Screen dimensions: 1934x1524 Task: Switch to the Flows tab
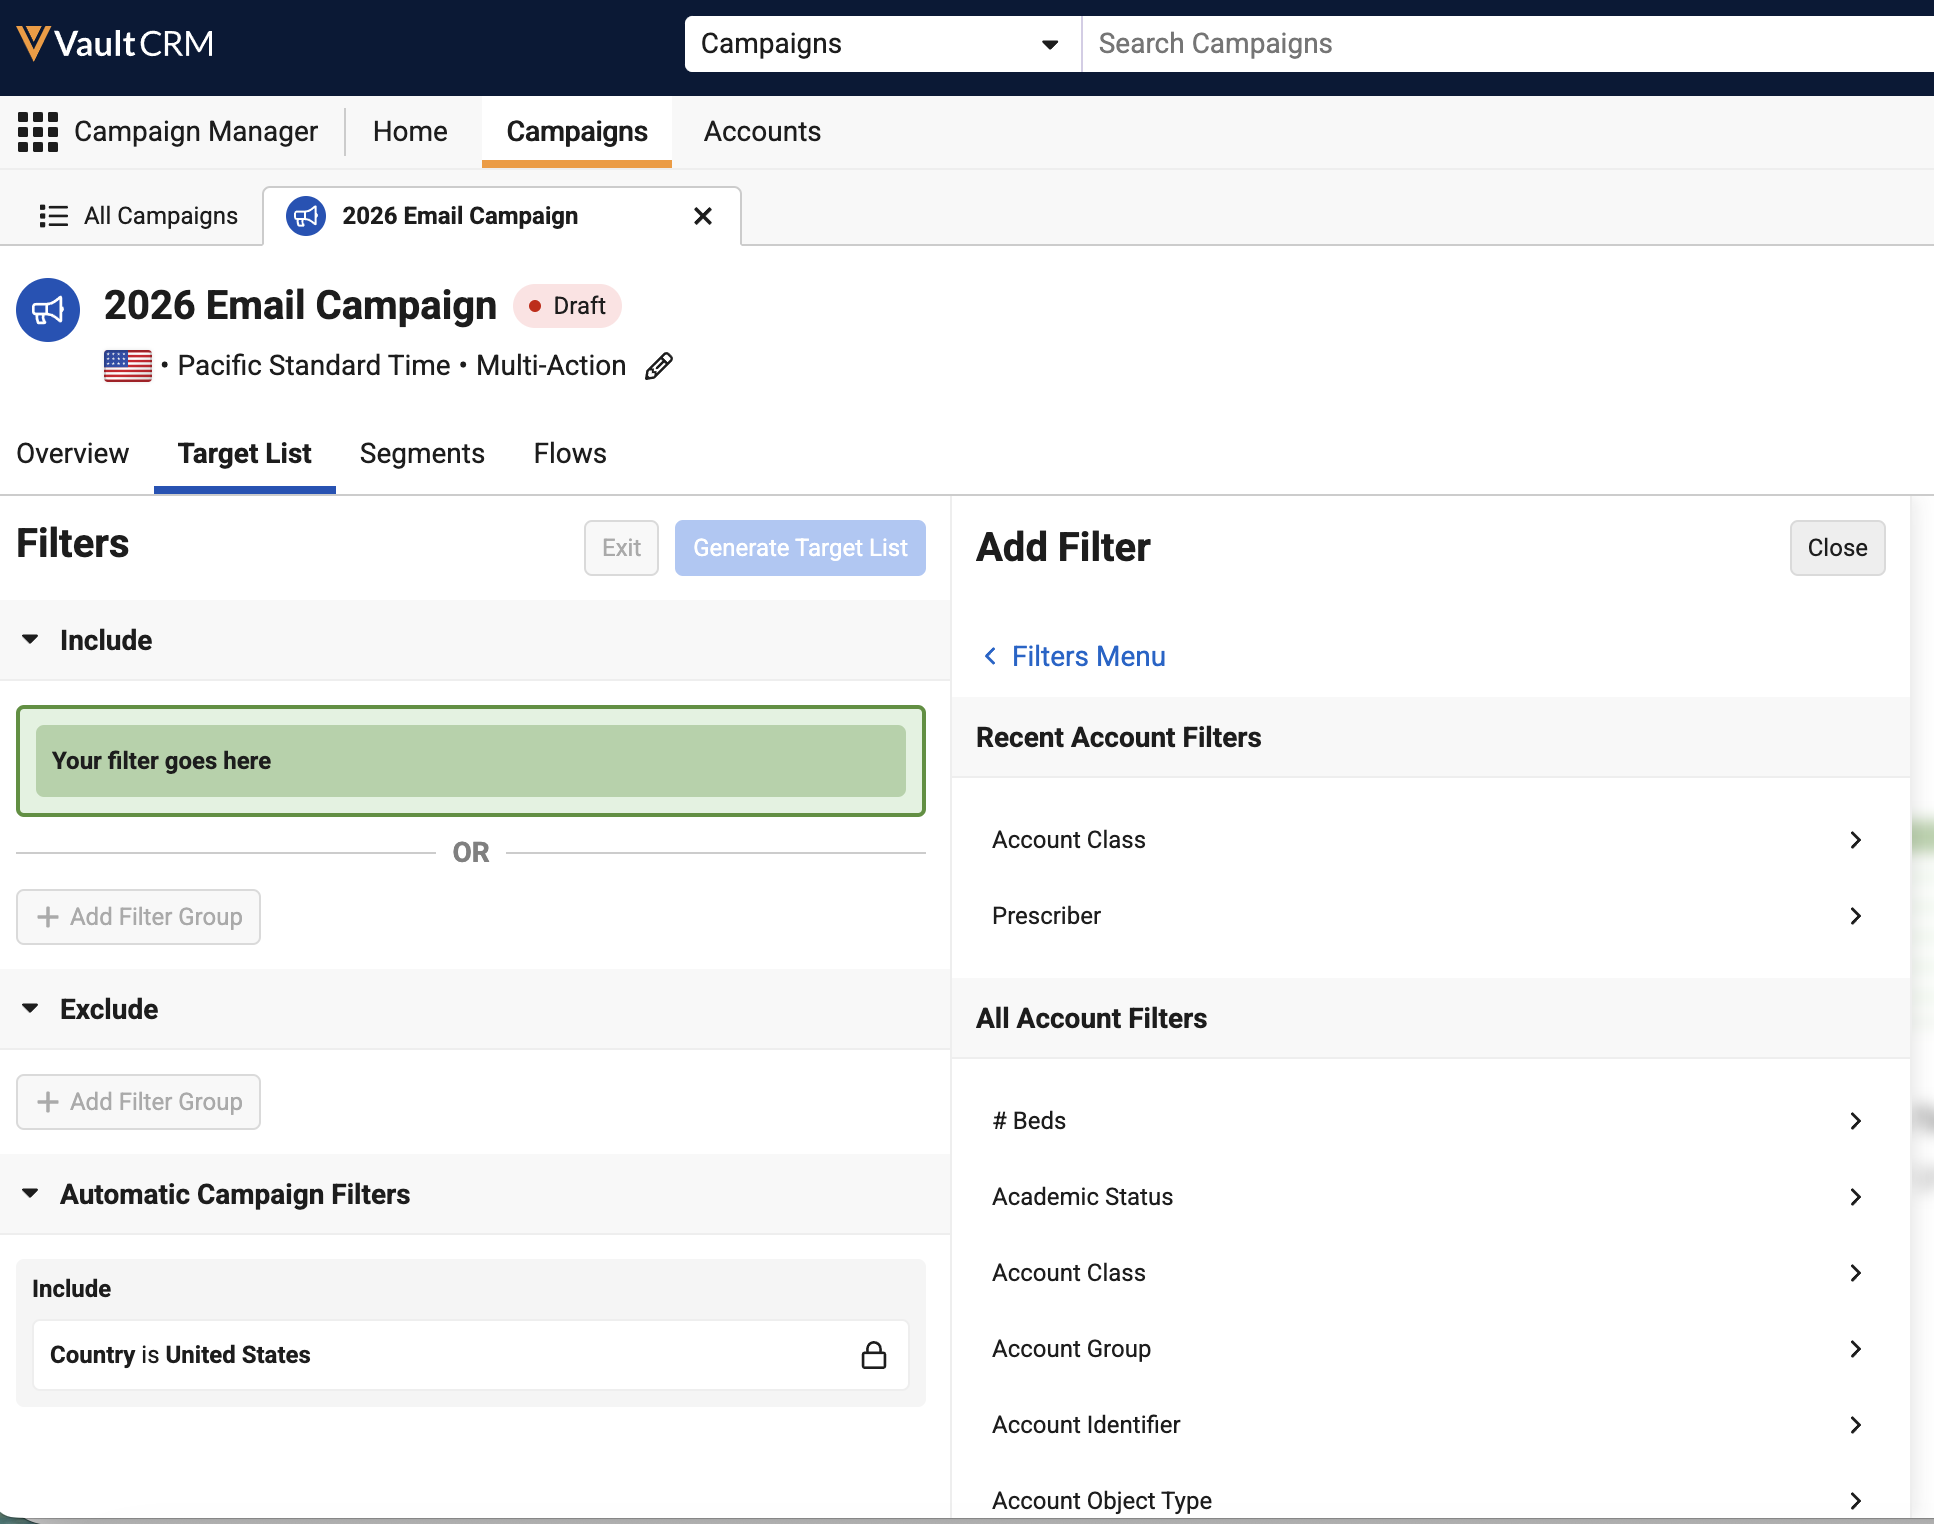570,454
